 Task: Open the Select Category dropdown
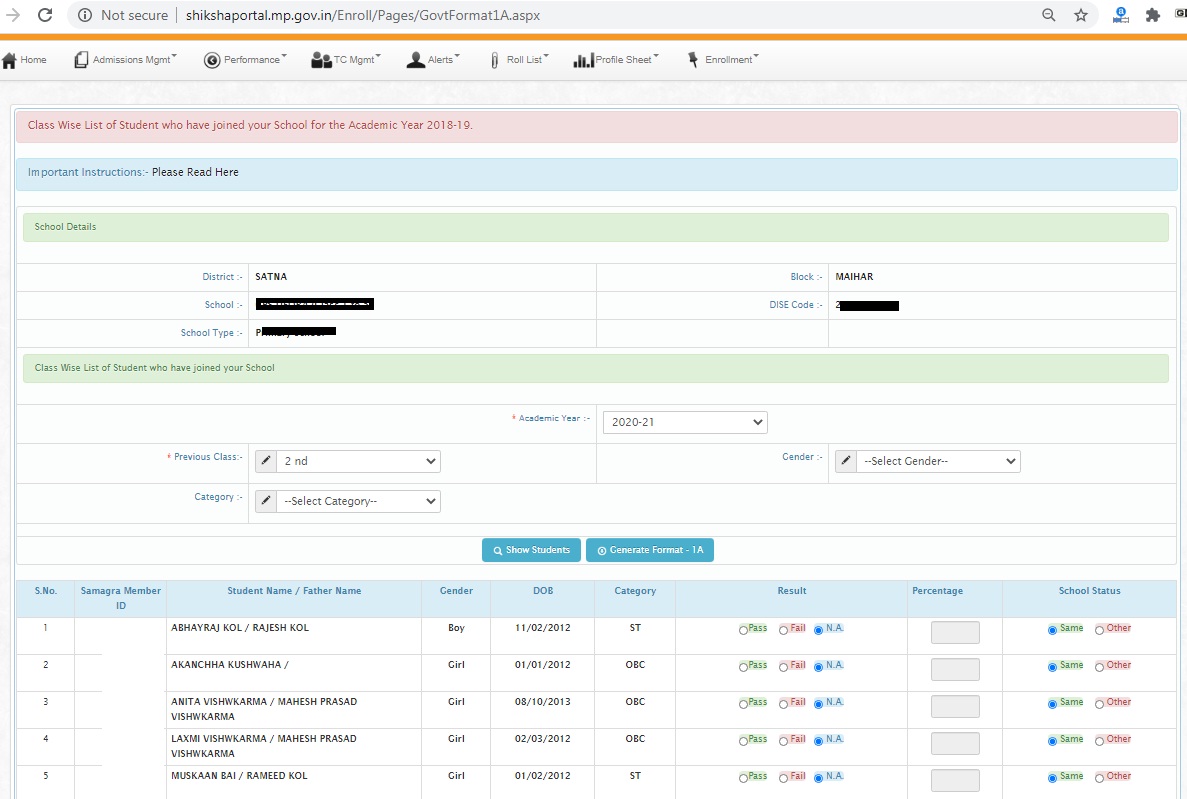click(x=358, y=501)
